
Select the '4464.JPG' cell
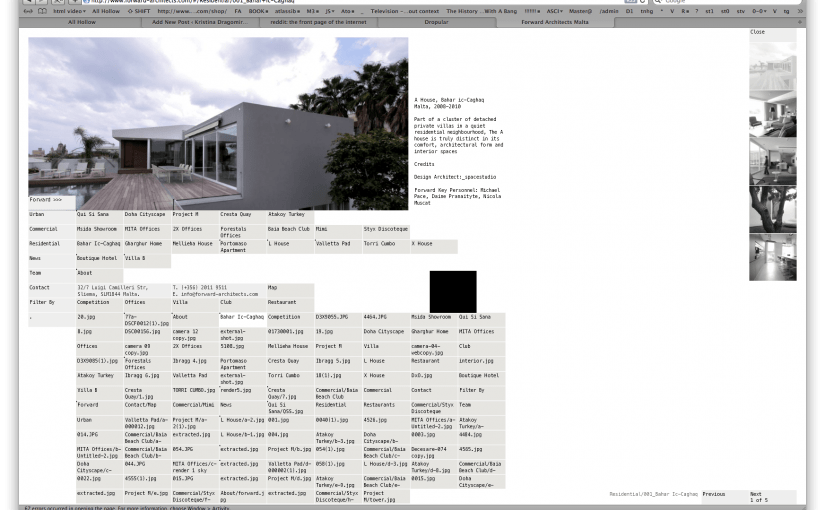pyautogui.click(x=386, y=320)
